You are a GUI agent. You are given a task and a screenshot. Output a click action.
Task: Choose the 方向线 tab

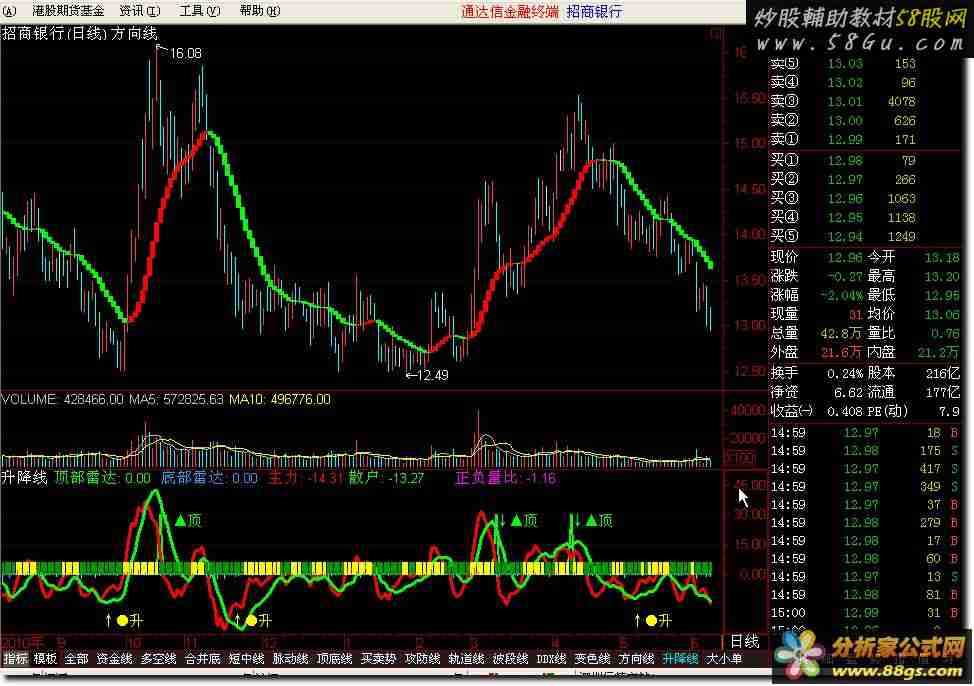[637, 658]
